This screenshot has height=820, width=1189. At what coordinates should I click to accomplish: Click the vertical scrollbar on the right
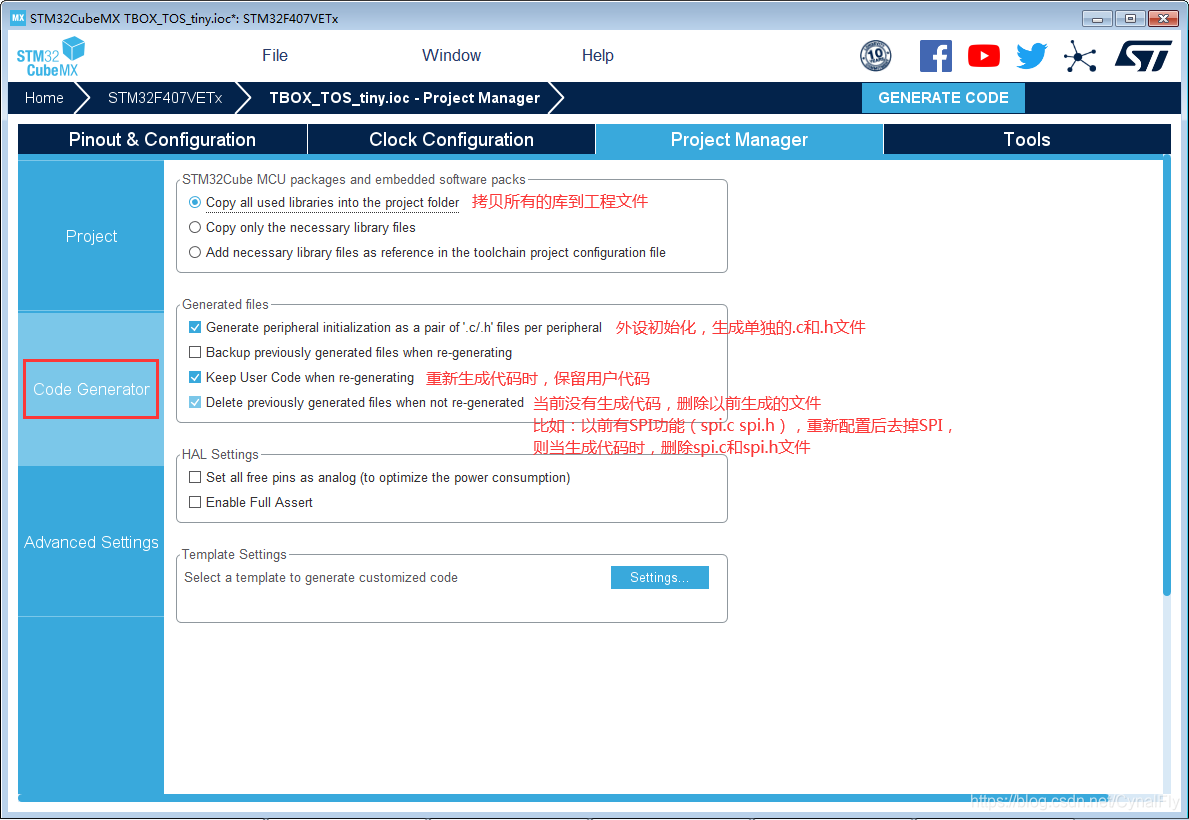point(1166,375)
